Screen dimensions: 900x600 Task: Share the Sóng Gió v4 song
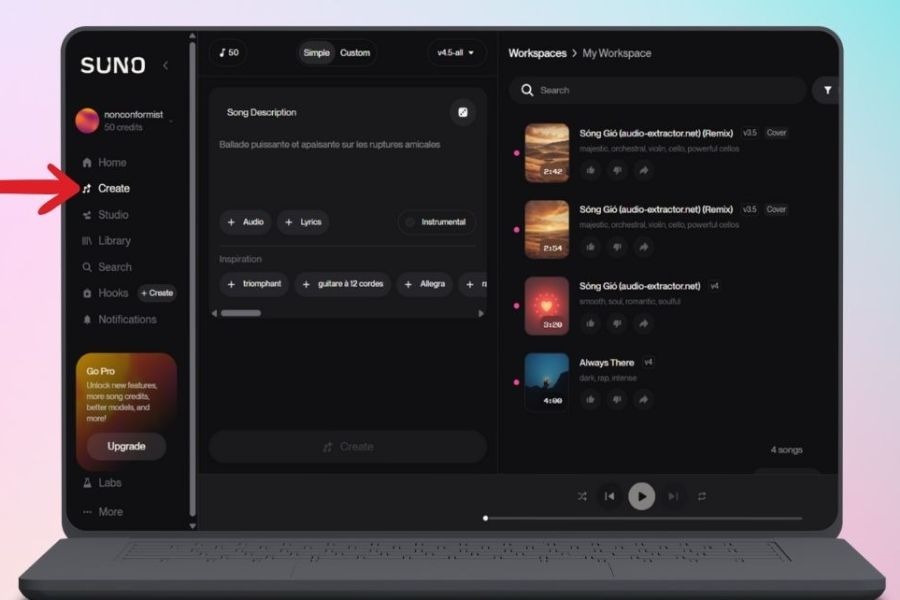pos(643,323)
